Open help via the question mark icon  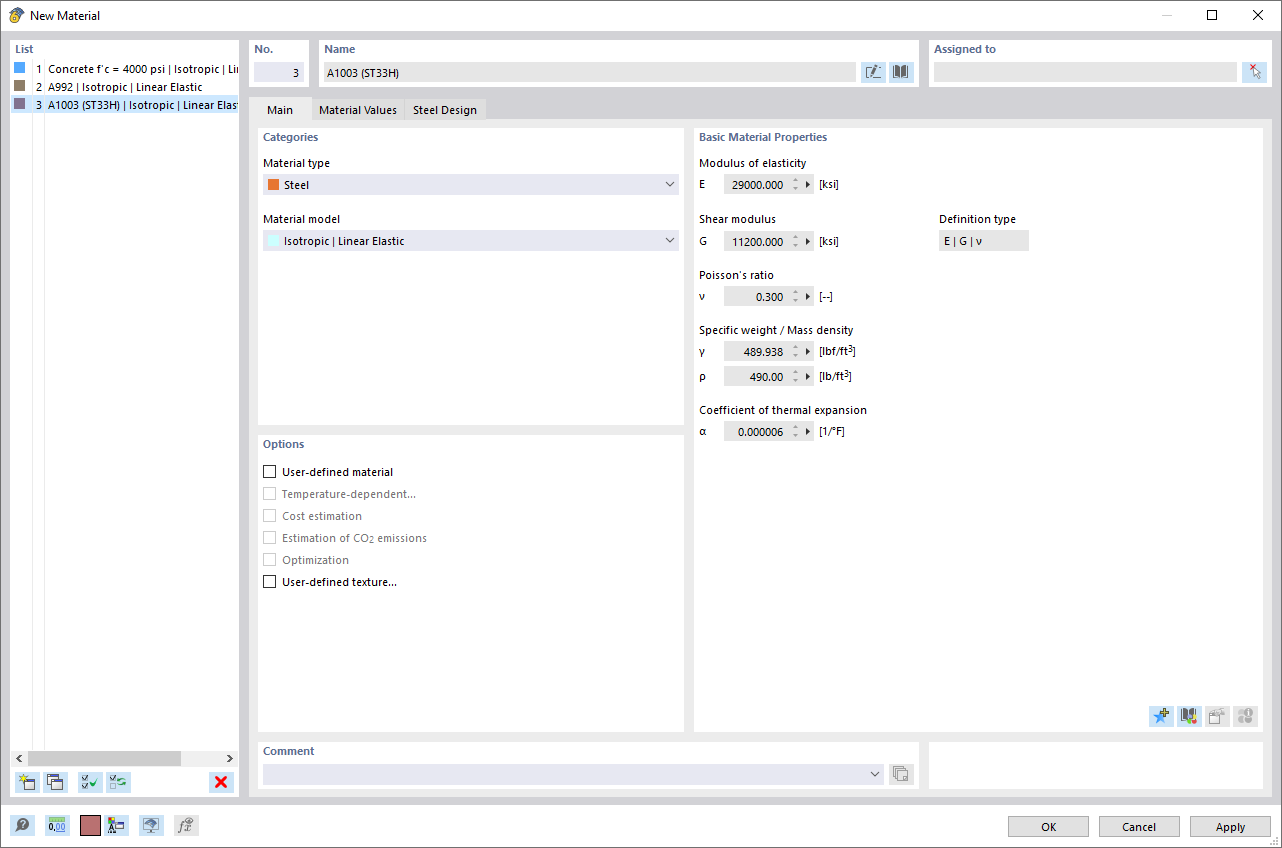pyautogui.click(x=22, y=825)
